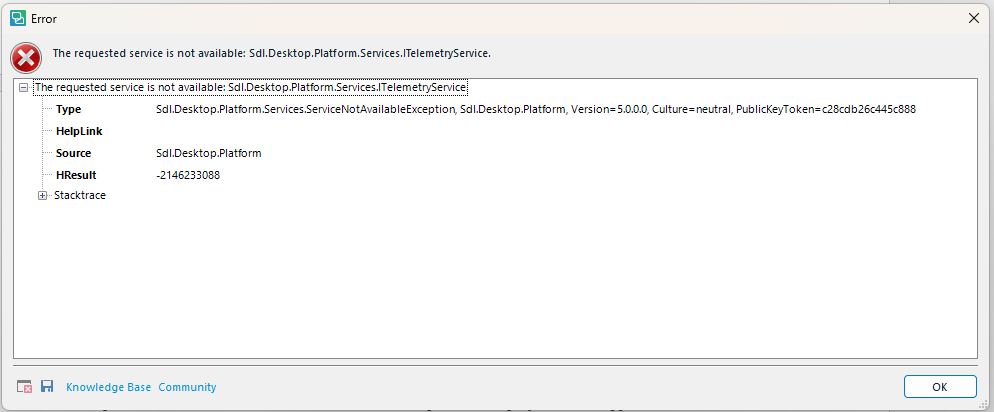Select the HelpLink property label
994x412 pixels.
click(x=79, y=131)
